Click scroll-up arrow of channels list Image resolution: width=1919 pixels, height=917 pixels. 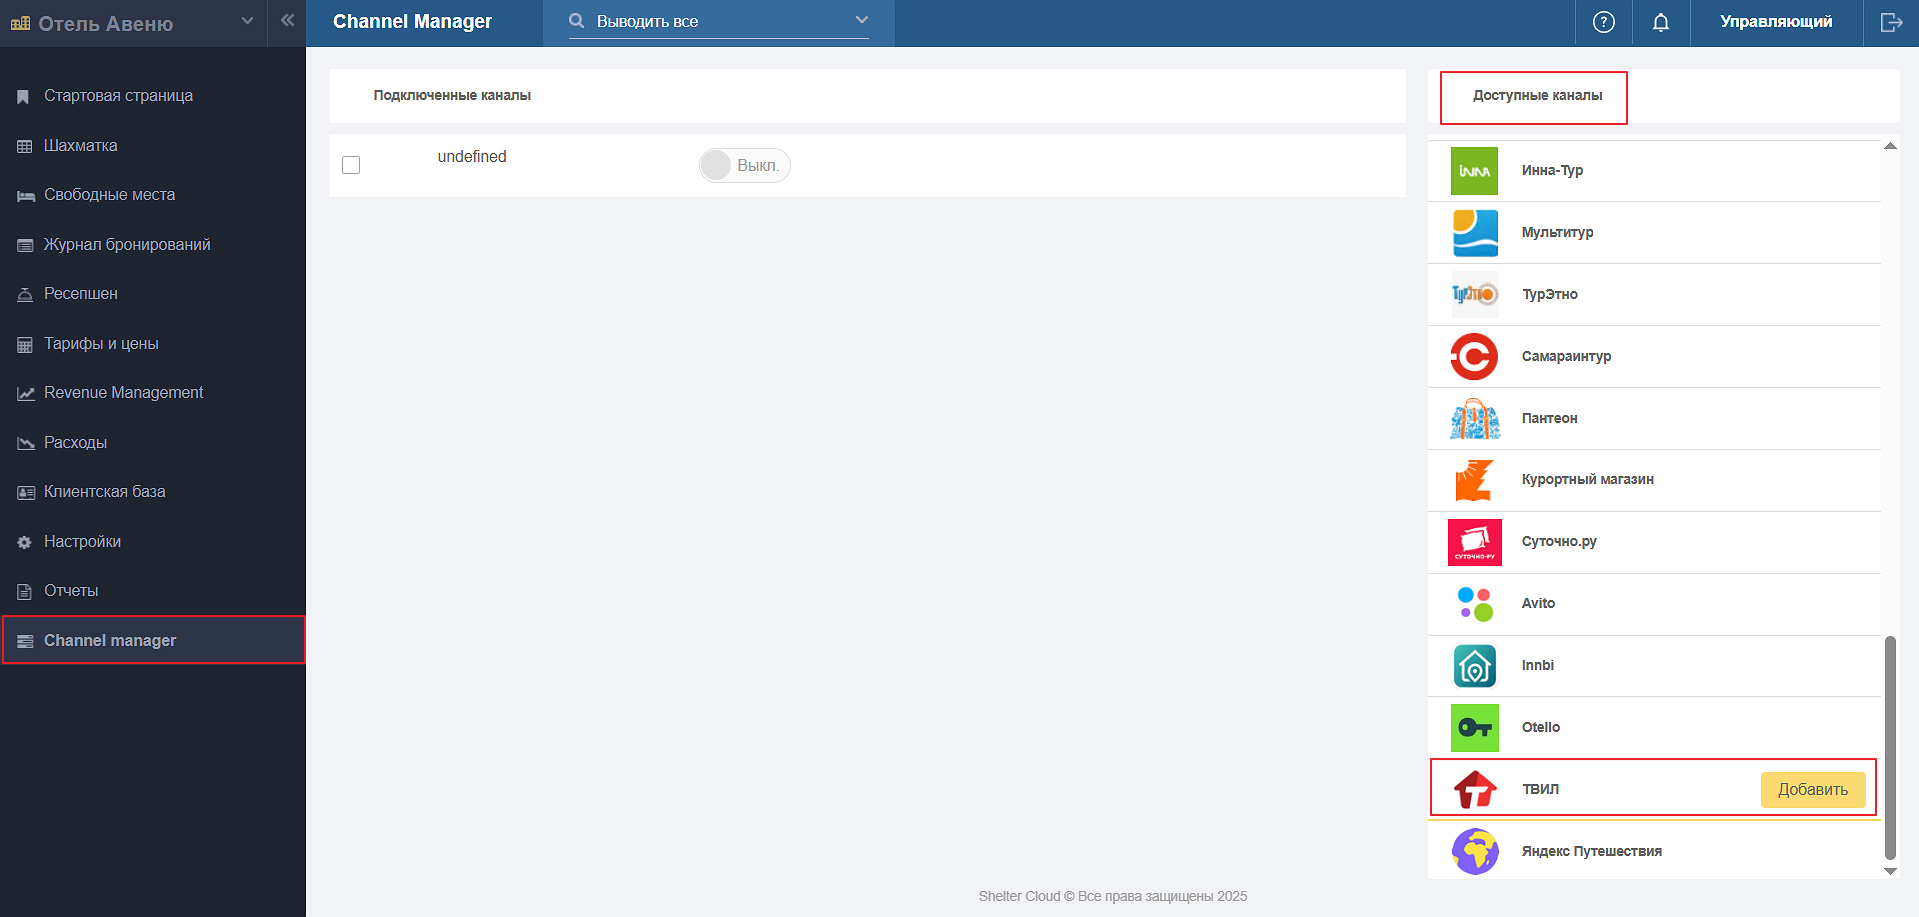point(1890,146)
